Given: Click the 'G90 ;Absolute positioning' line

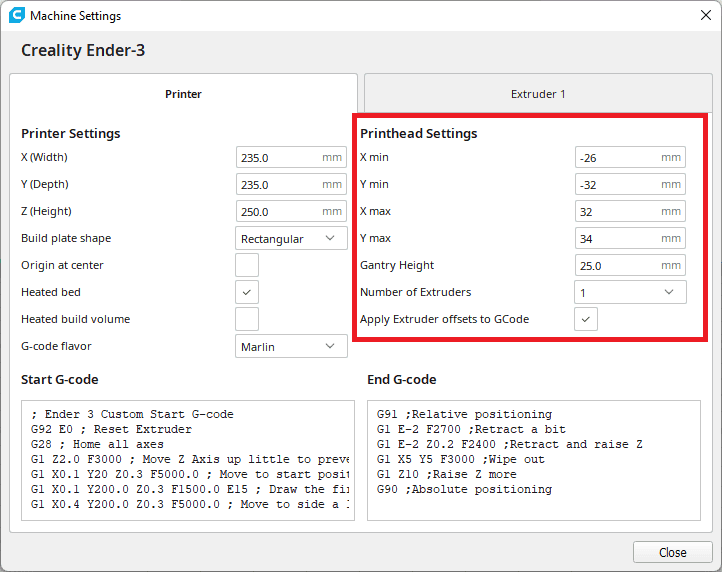Looking at the screenshot, I should [x=464, y=489].
